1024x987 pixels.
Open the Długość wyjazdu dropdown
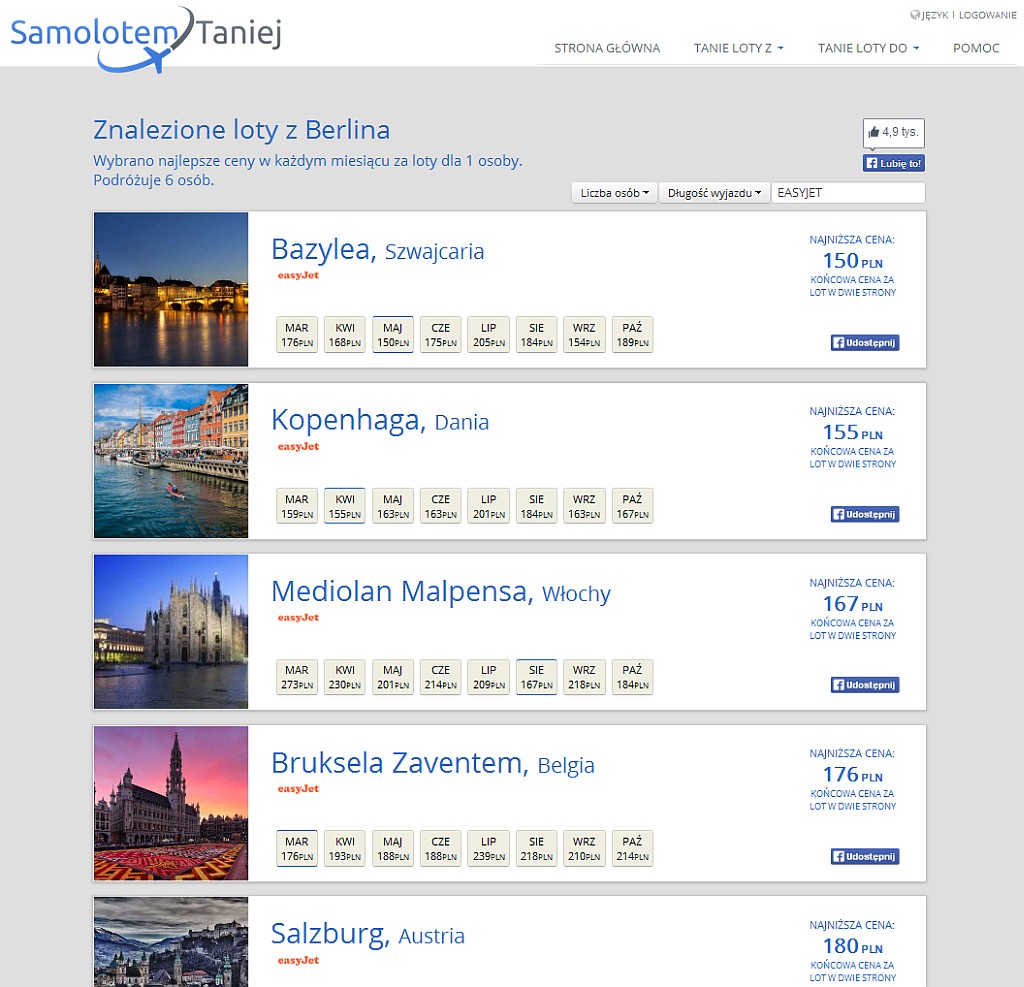pos(714,193)
